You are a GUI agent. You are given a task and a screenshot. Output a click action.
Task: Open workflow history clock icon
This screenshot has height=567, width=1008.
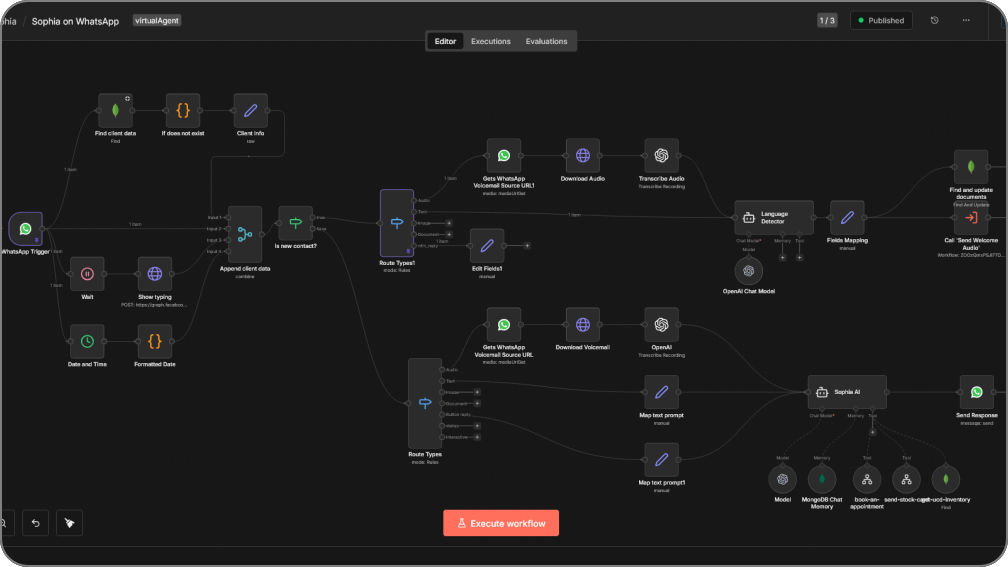(935, 20)
